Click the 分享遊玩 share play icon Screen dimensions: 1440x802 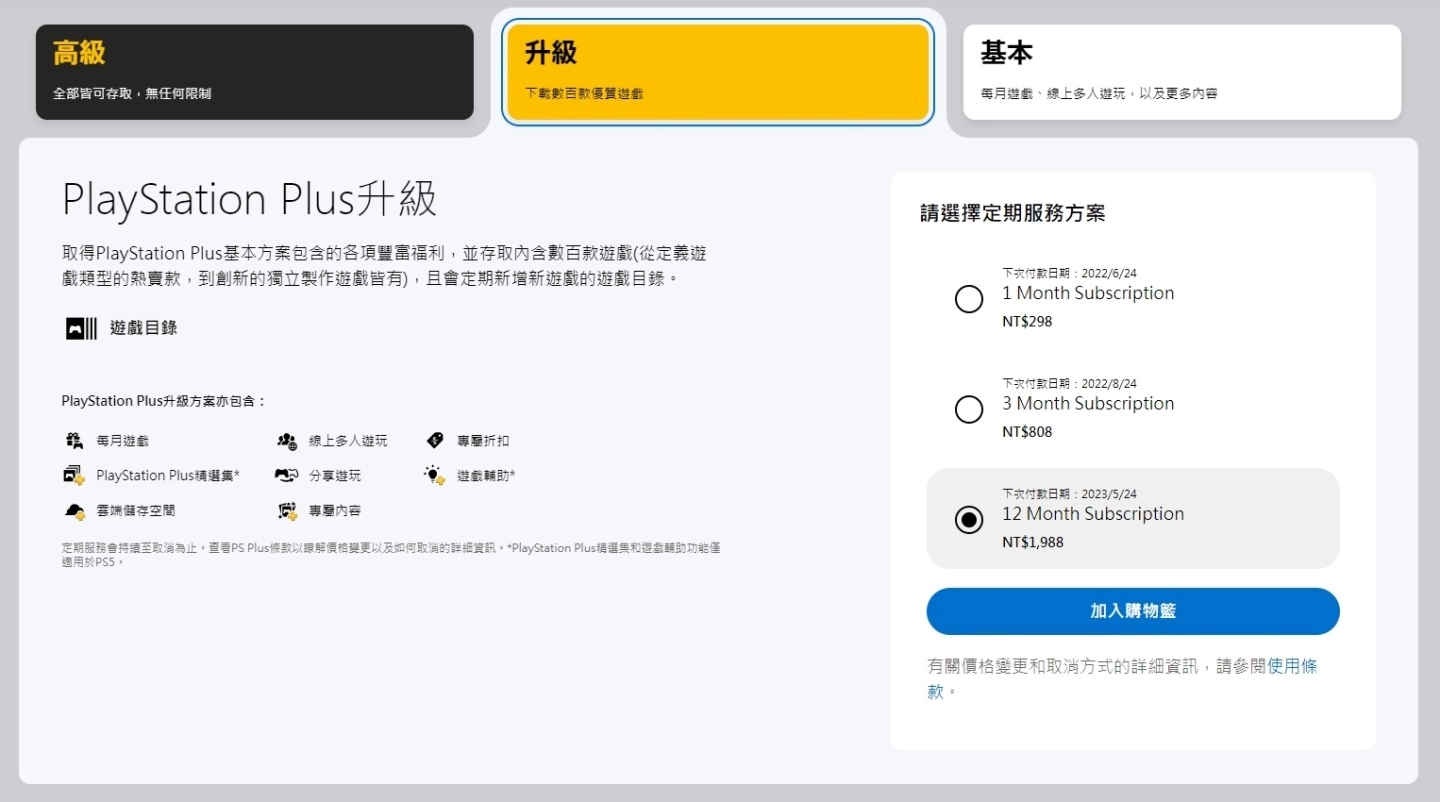(x=285, y=475)
